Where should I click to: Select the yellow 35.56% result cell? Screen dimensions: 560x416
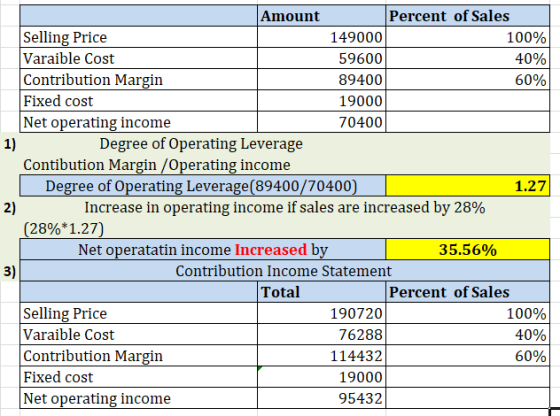point(468,249)
